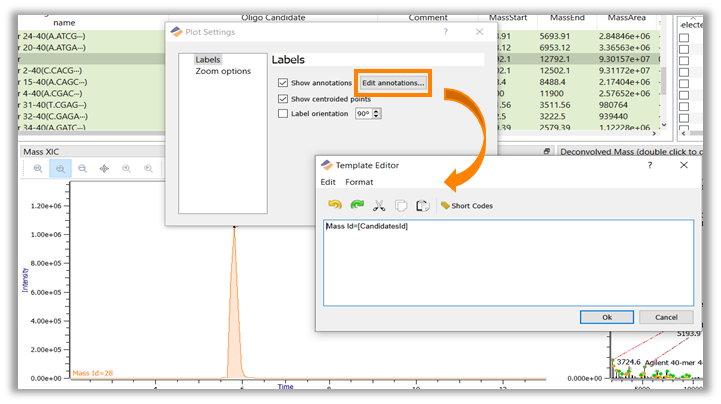The image size is (721, 404).
Task: Click help question mark in Plot Settings
Action: [x=445, y=32]
